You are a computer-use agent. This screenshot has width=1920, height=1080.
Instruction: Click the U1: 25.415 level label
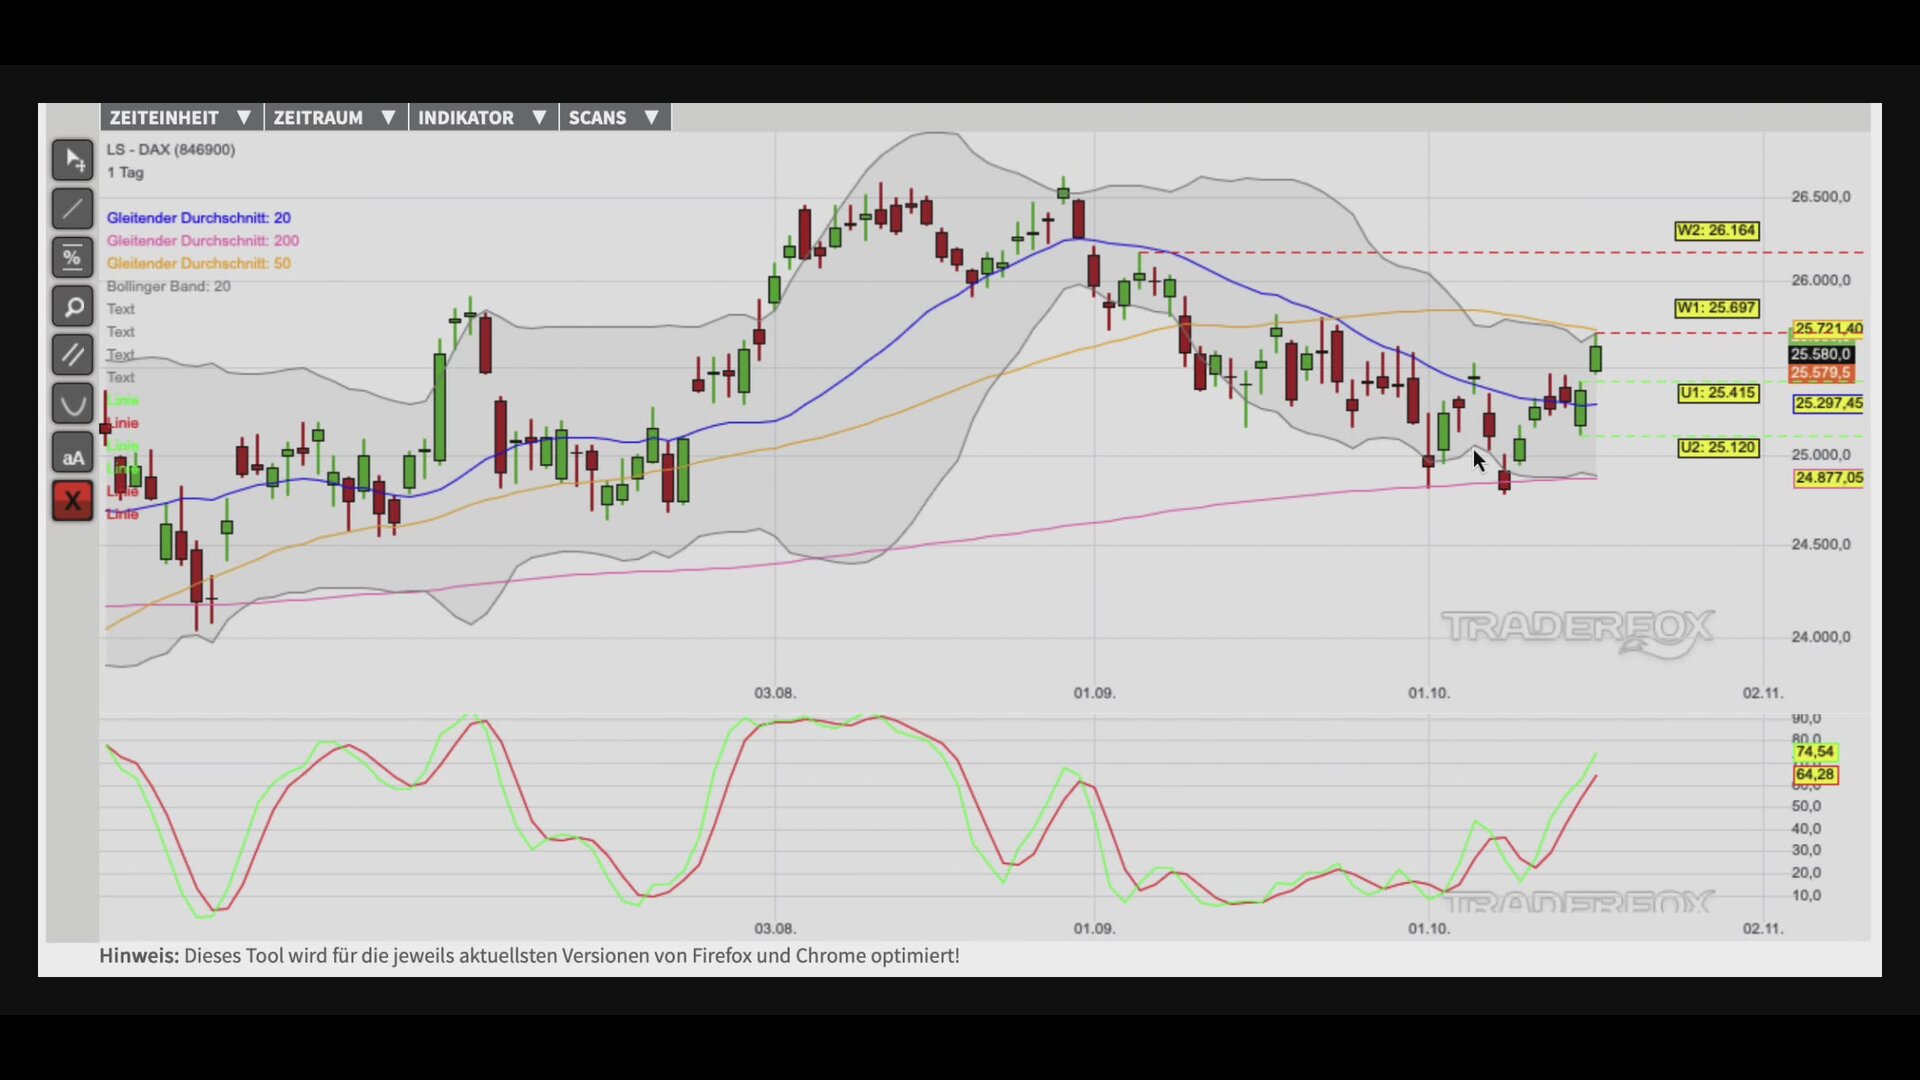click(x=1718, y=393)
